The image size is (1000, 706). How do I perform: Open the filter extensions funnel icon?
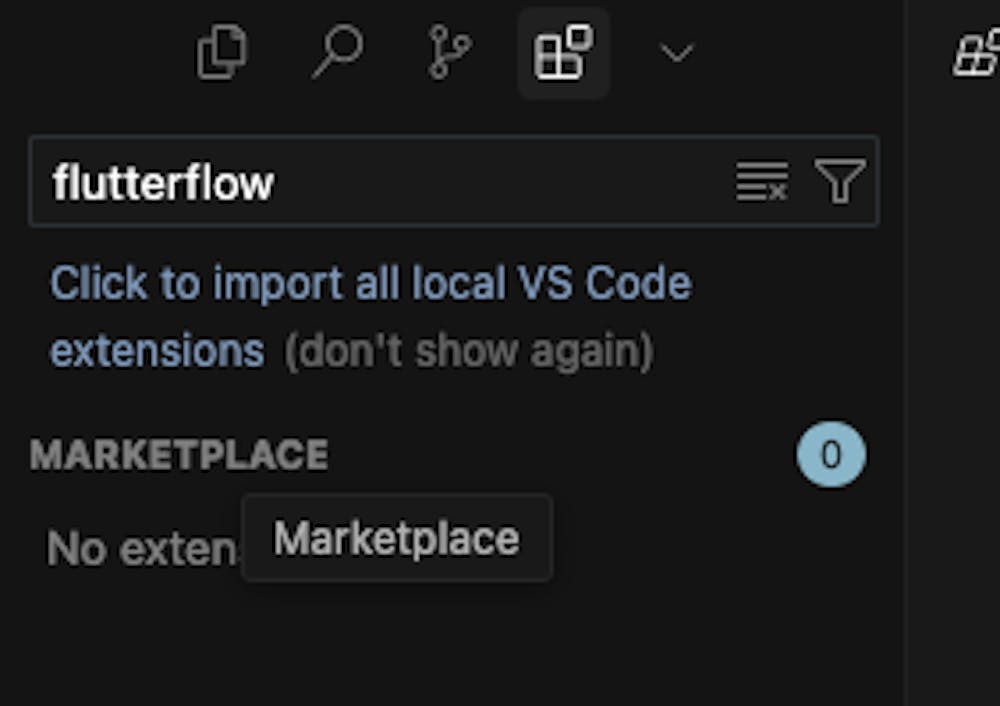(840, 181)
